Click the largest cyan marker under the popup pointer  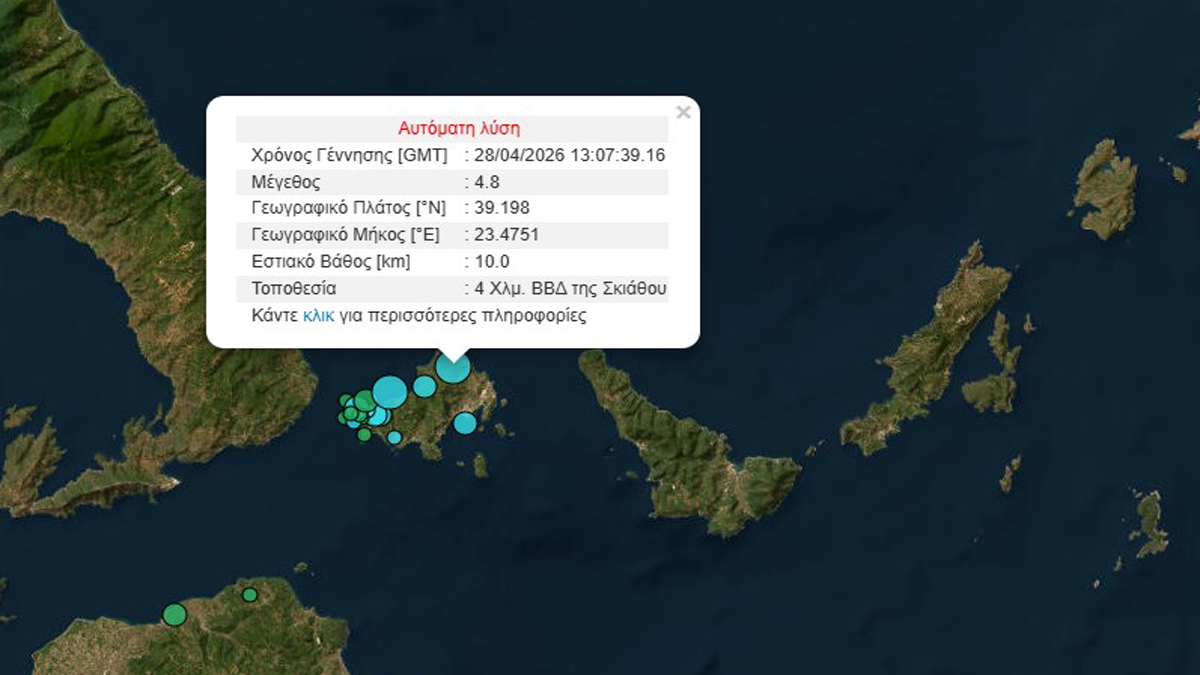pos(453,367)
